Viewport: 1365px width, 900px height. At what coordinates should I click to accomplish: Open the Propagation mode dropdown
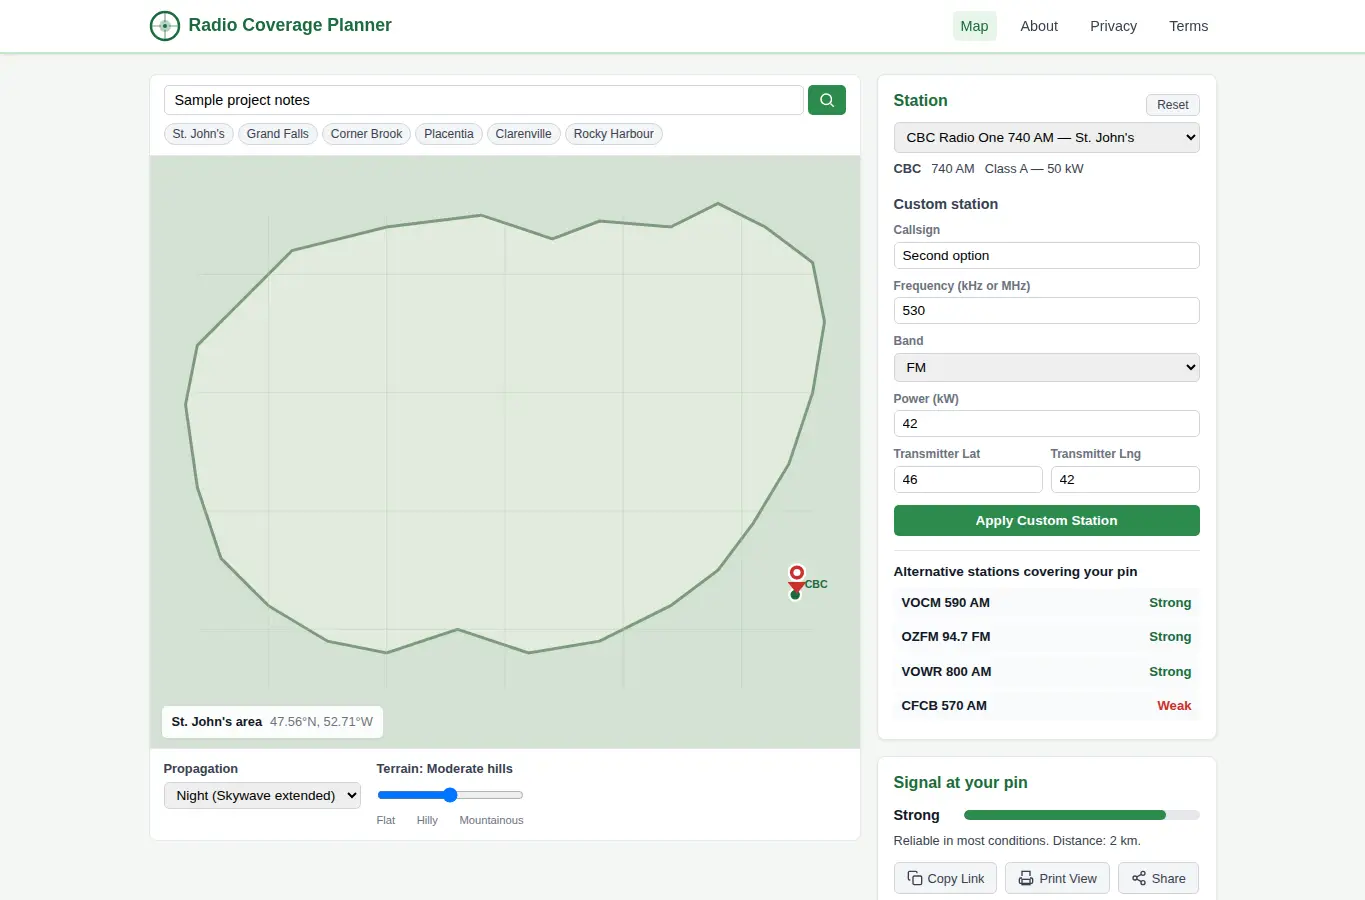pos(262,796)
